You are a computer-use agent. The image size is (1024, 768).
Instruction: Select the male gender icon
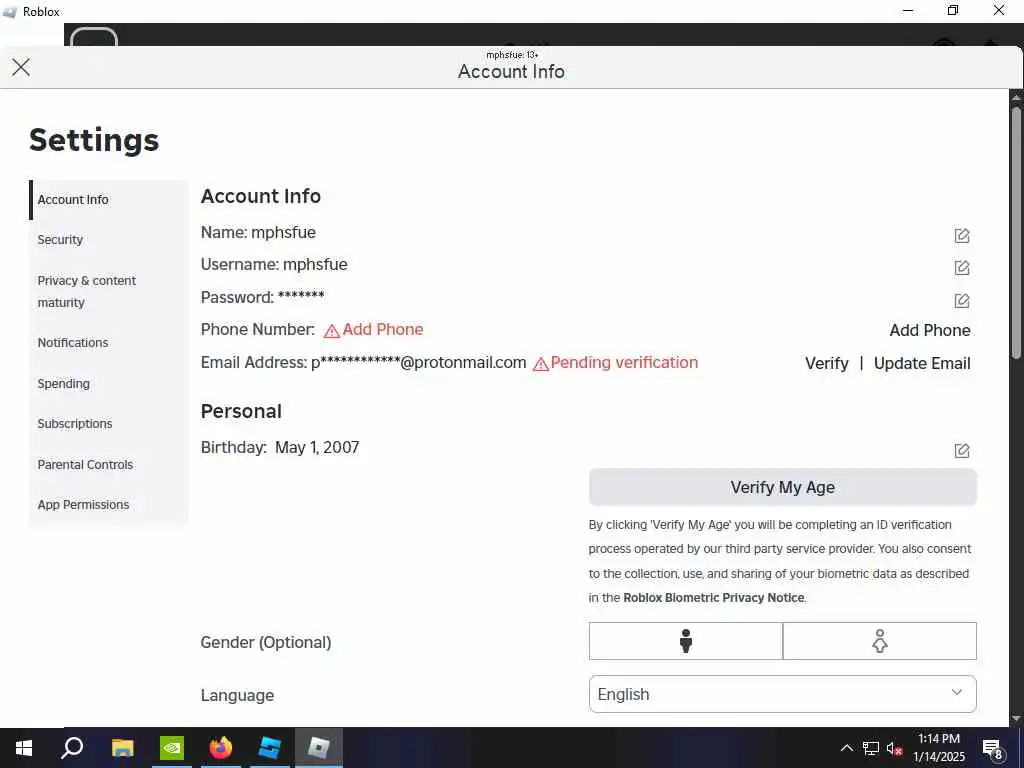click(x=686, y=641)
